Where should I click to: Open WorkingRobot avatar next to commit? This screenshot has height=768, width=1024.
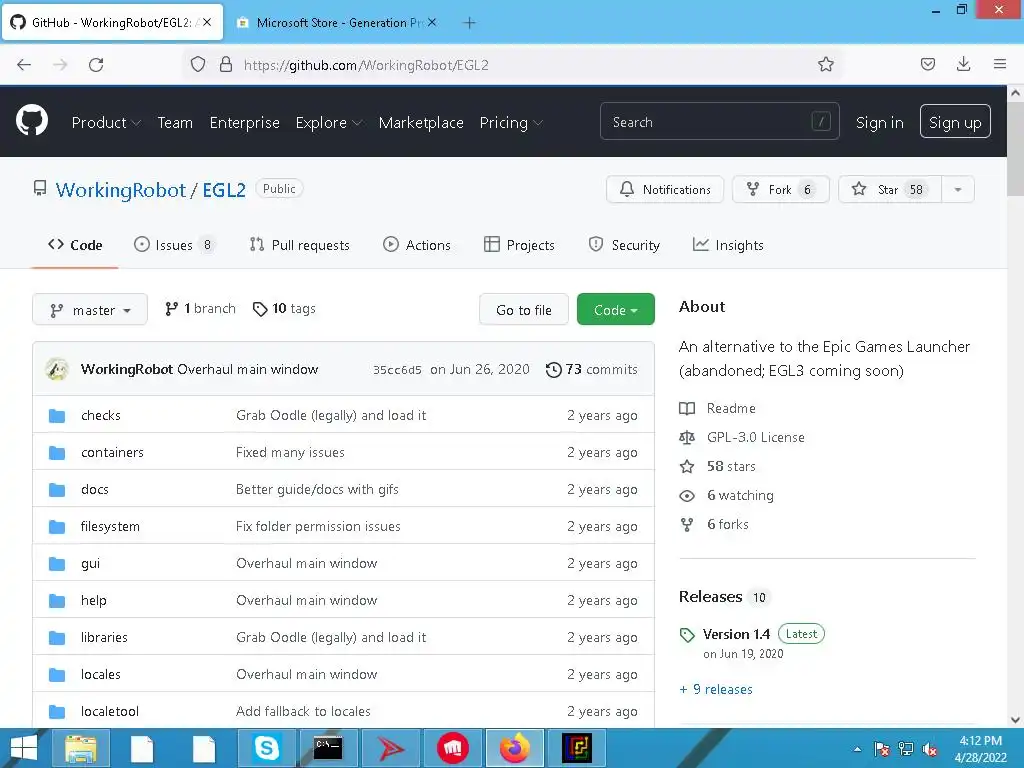click(x=57, y=370)
